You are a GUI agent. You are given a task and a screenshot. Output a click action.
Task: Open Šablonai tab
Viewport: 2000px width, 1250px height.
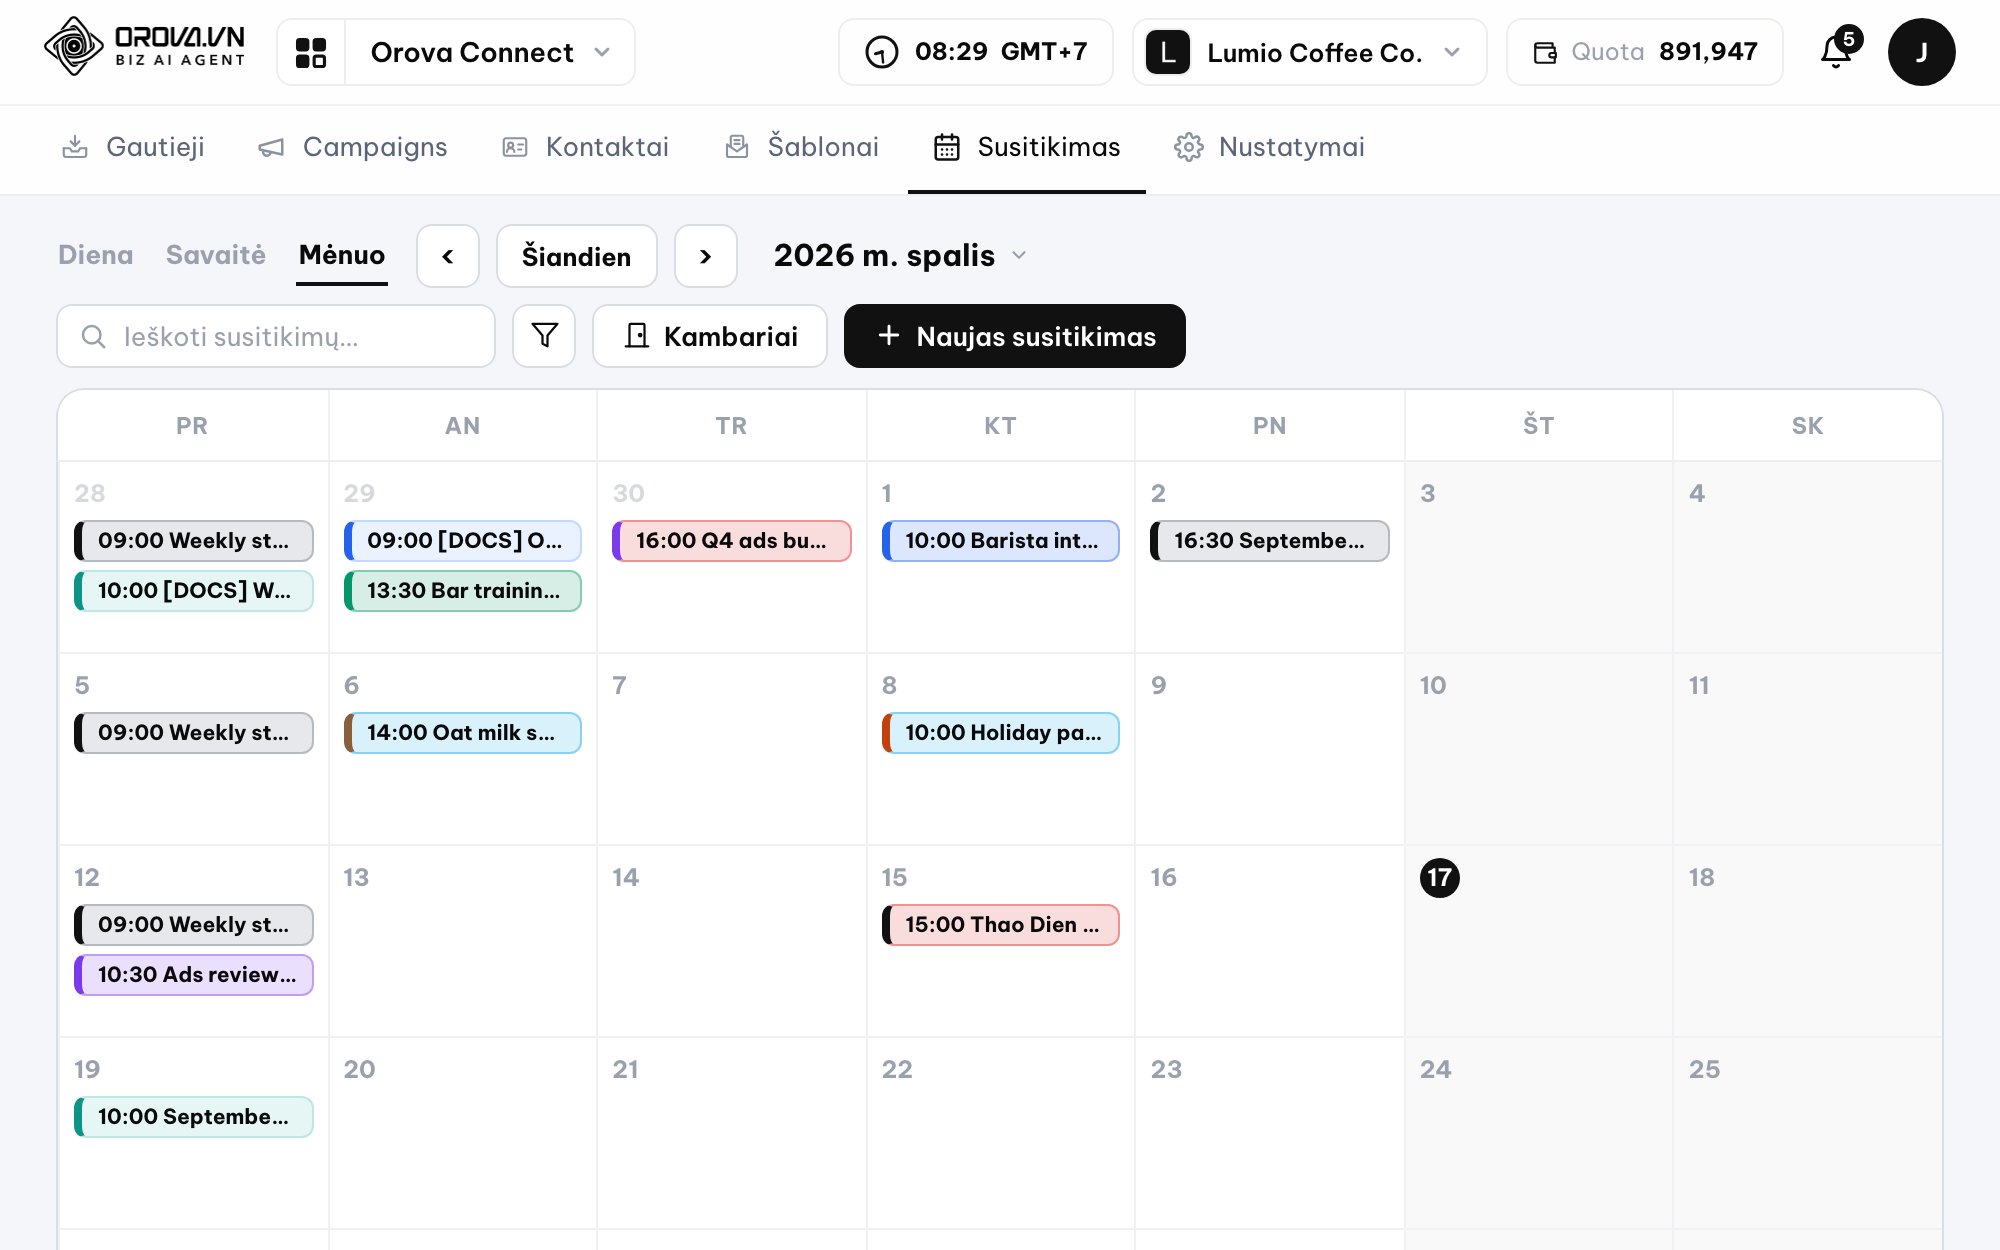tap(802, 147)
